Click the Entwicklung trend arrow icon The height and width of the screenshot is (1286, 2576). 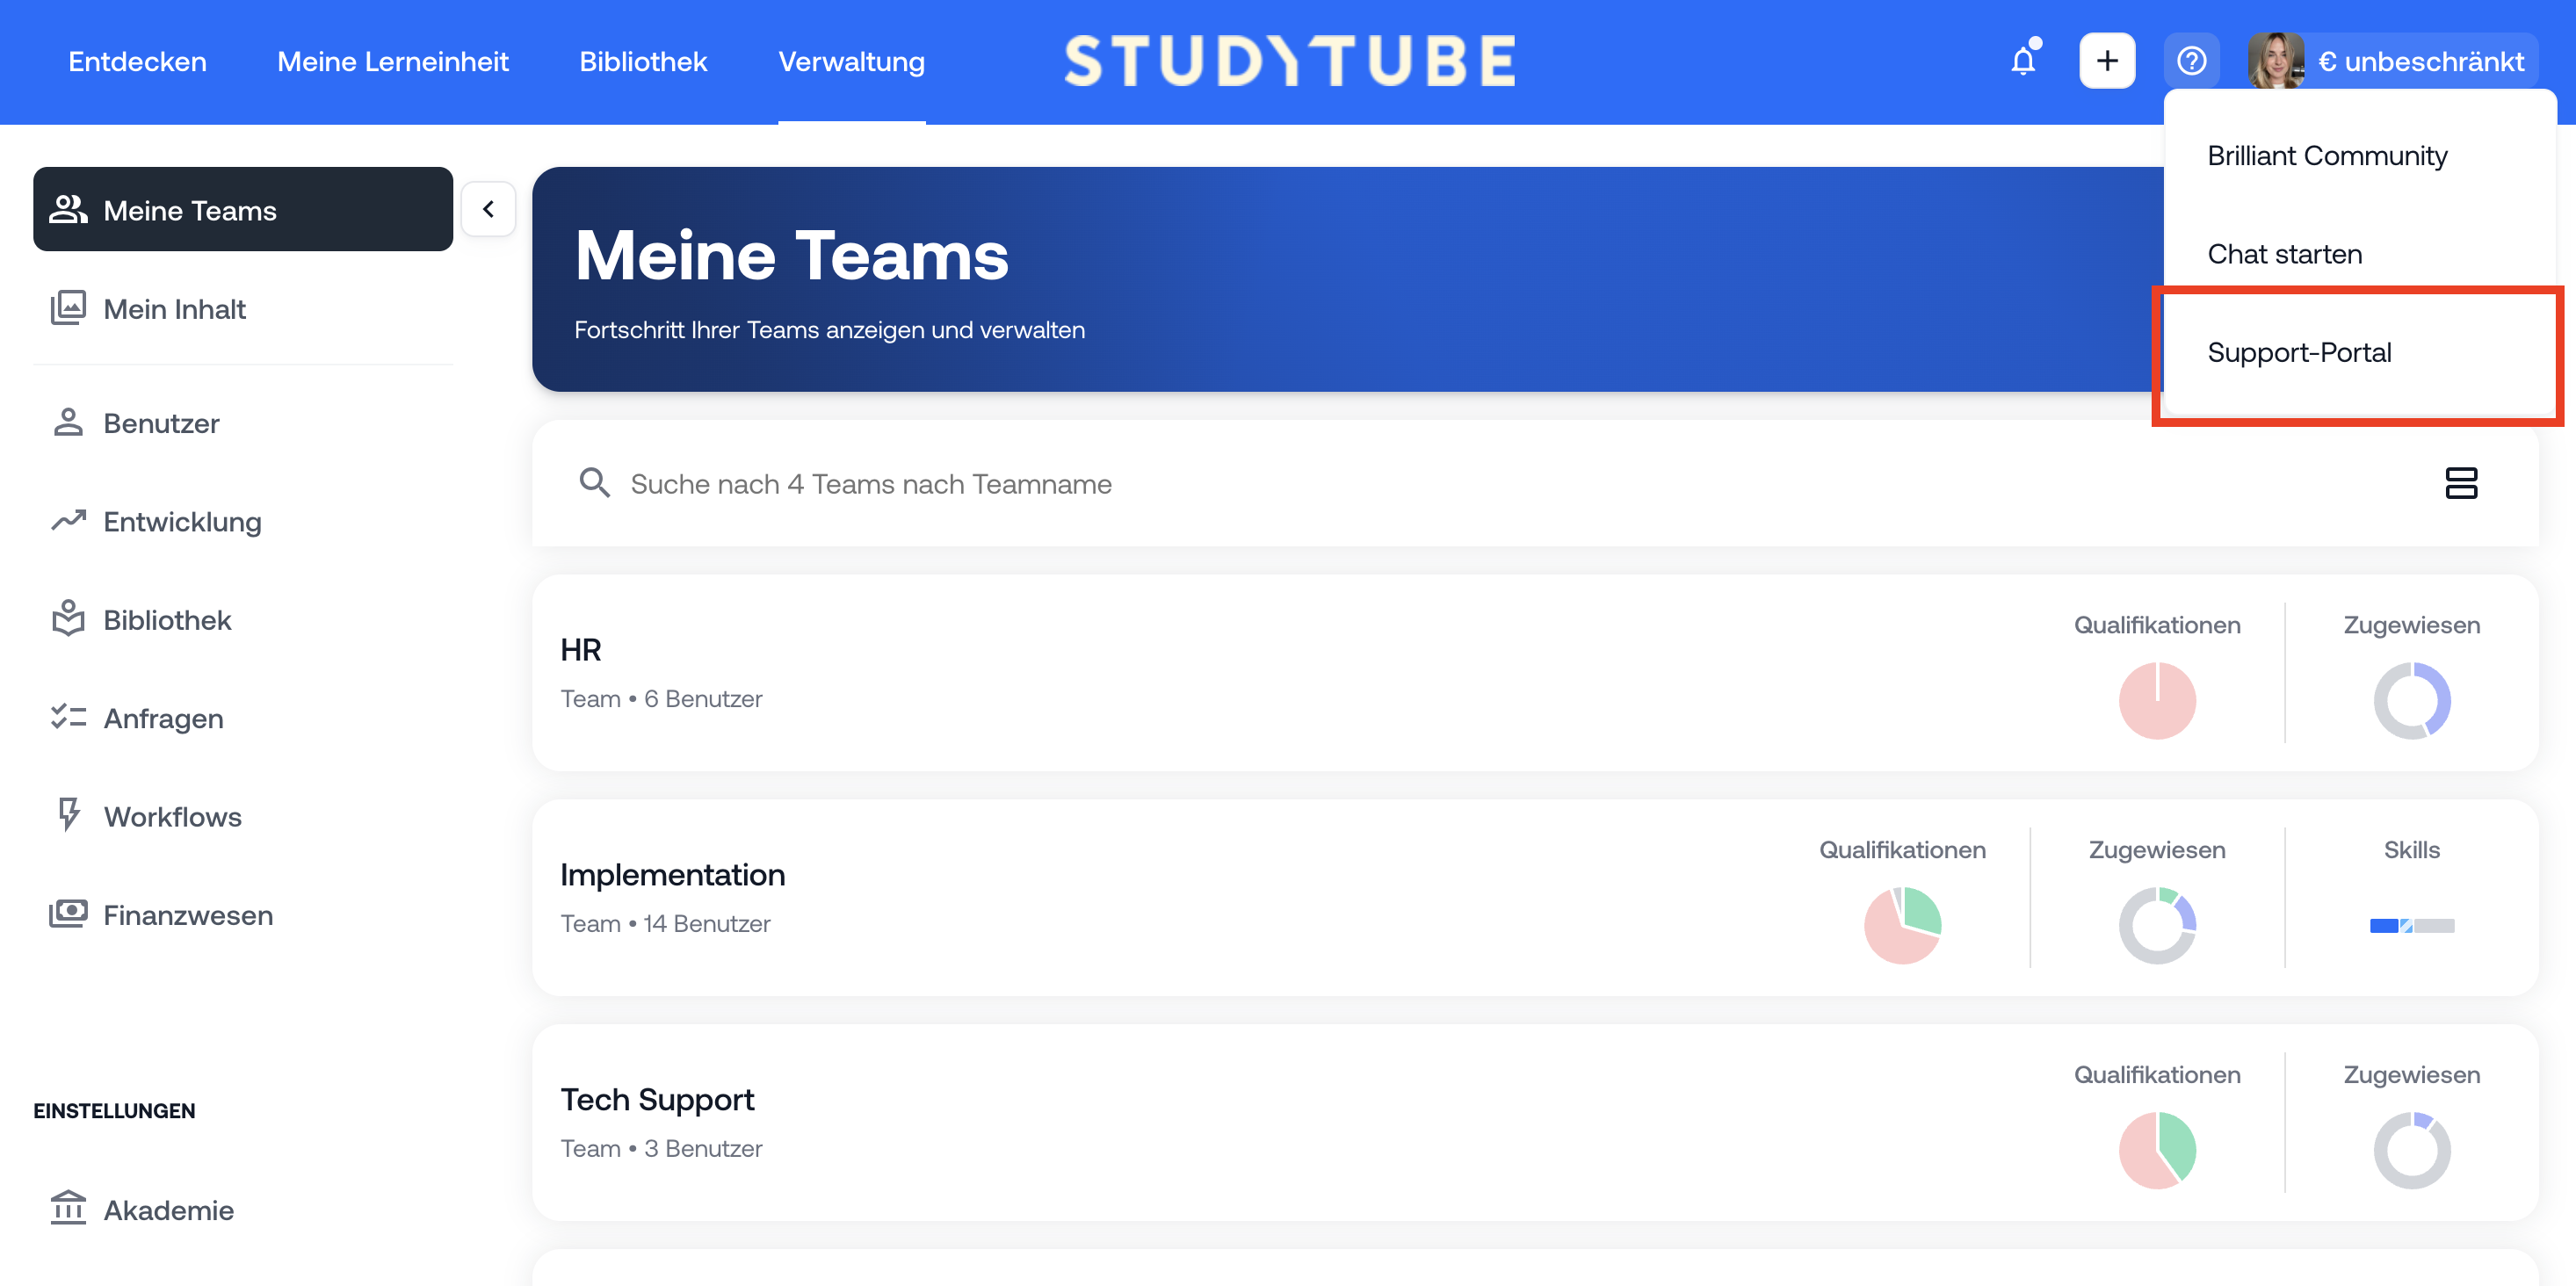68,521
